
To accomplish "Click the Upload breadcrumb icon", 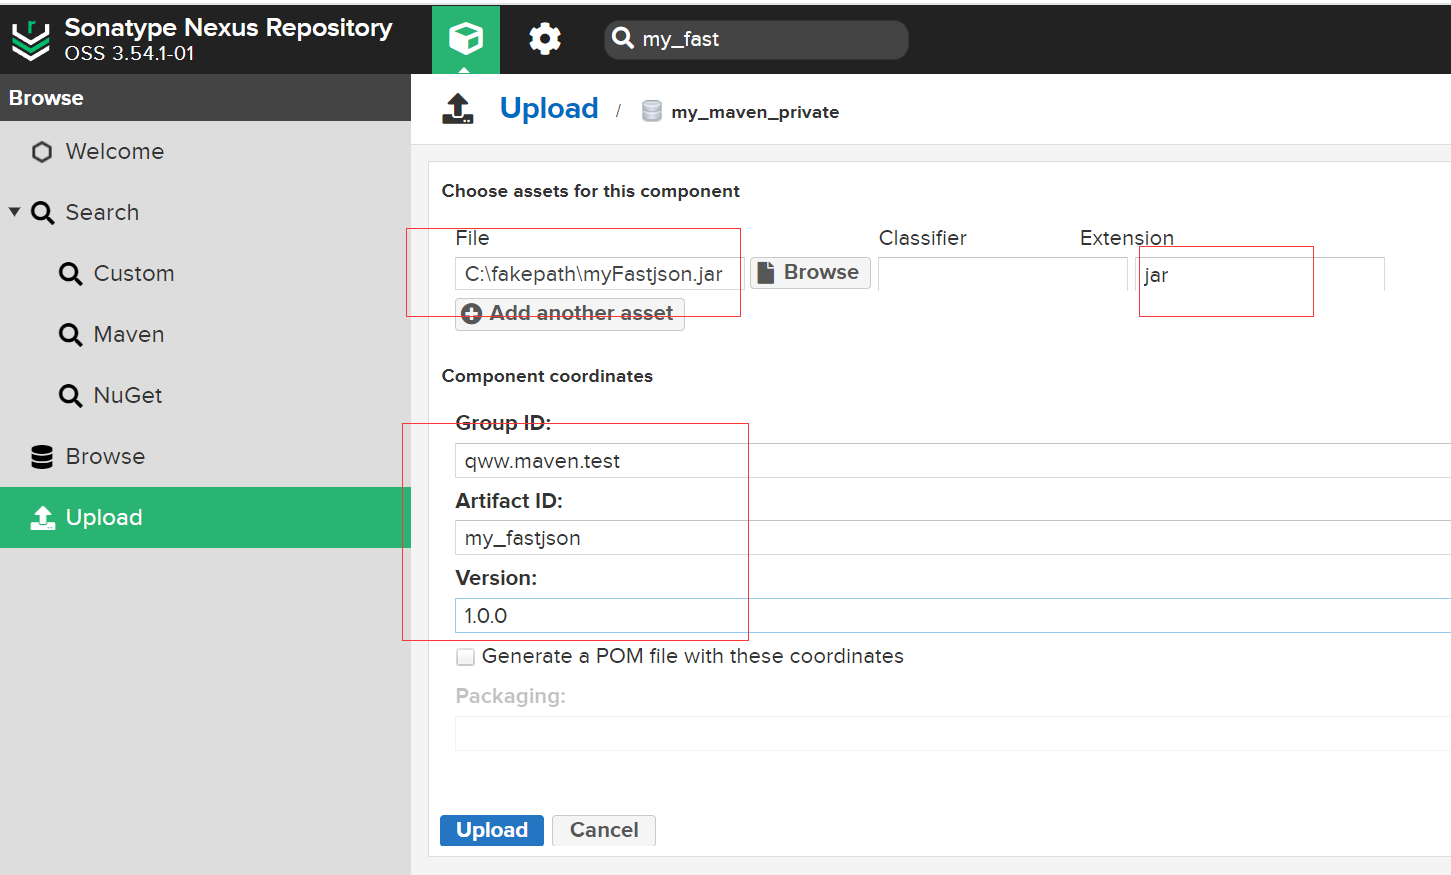I will click(x=458, y=109).
